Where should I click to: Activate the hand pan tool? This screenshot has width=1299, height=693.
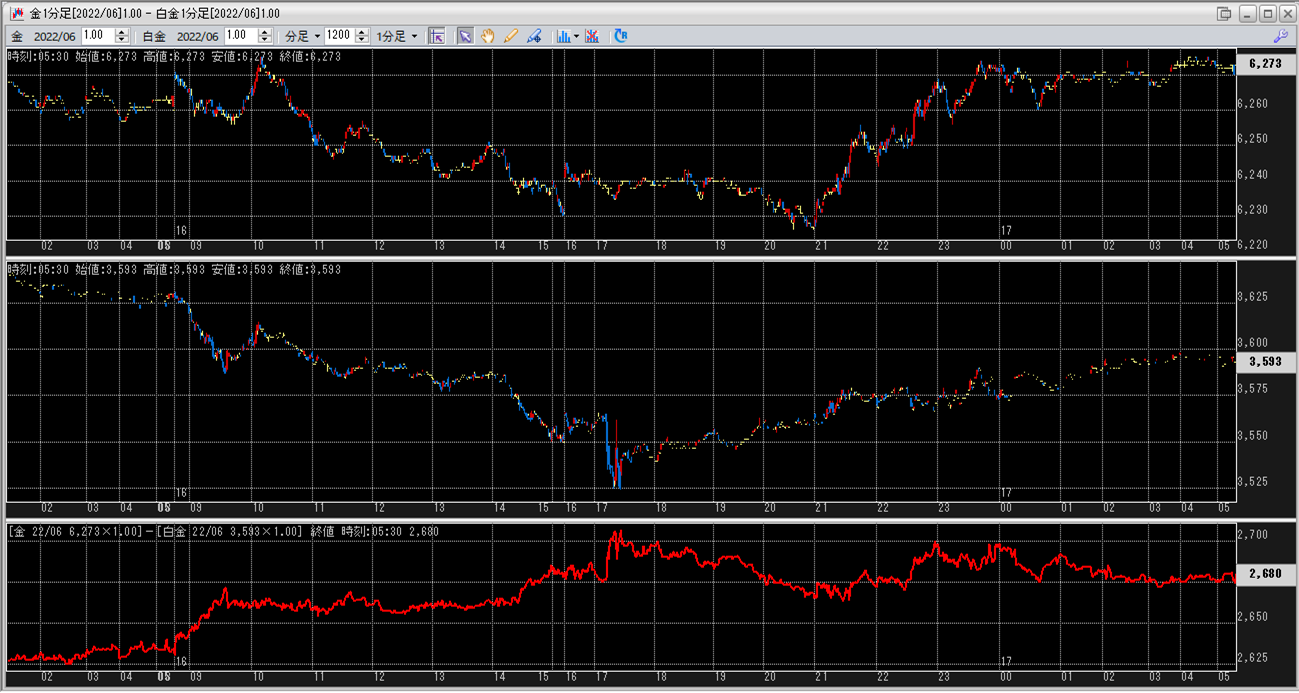[488, 36]
